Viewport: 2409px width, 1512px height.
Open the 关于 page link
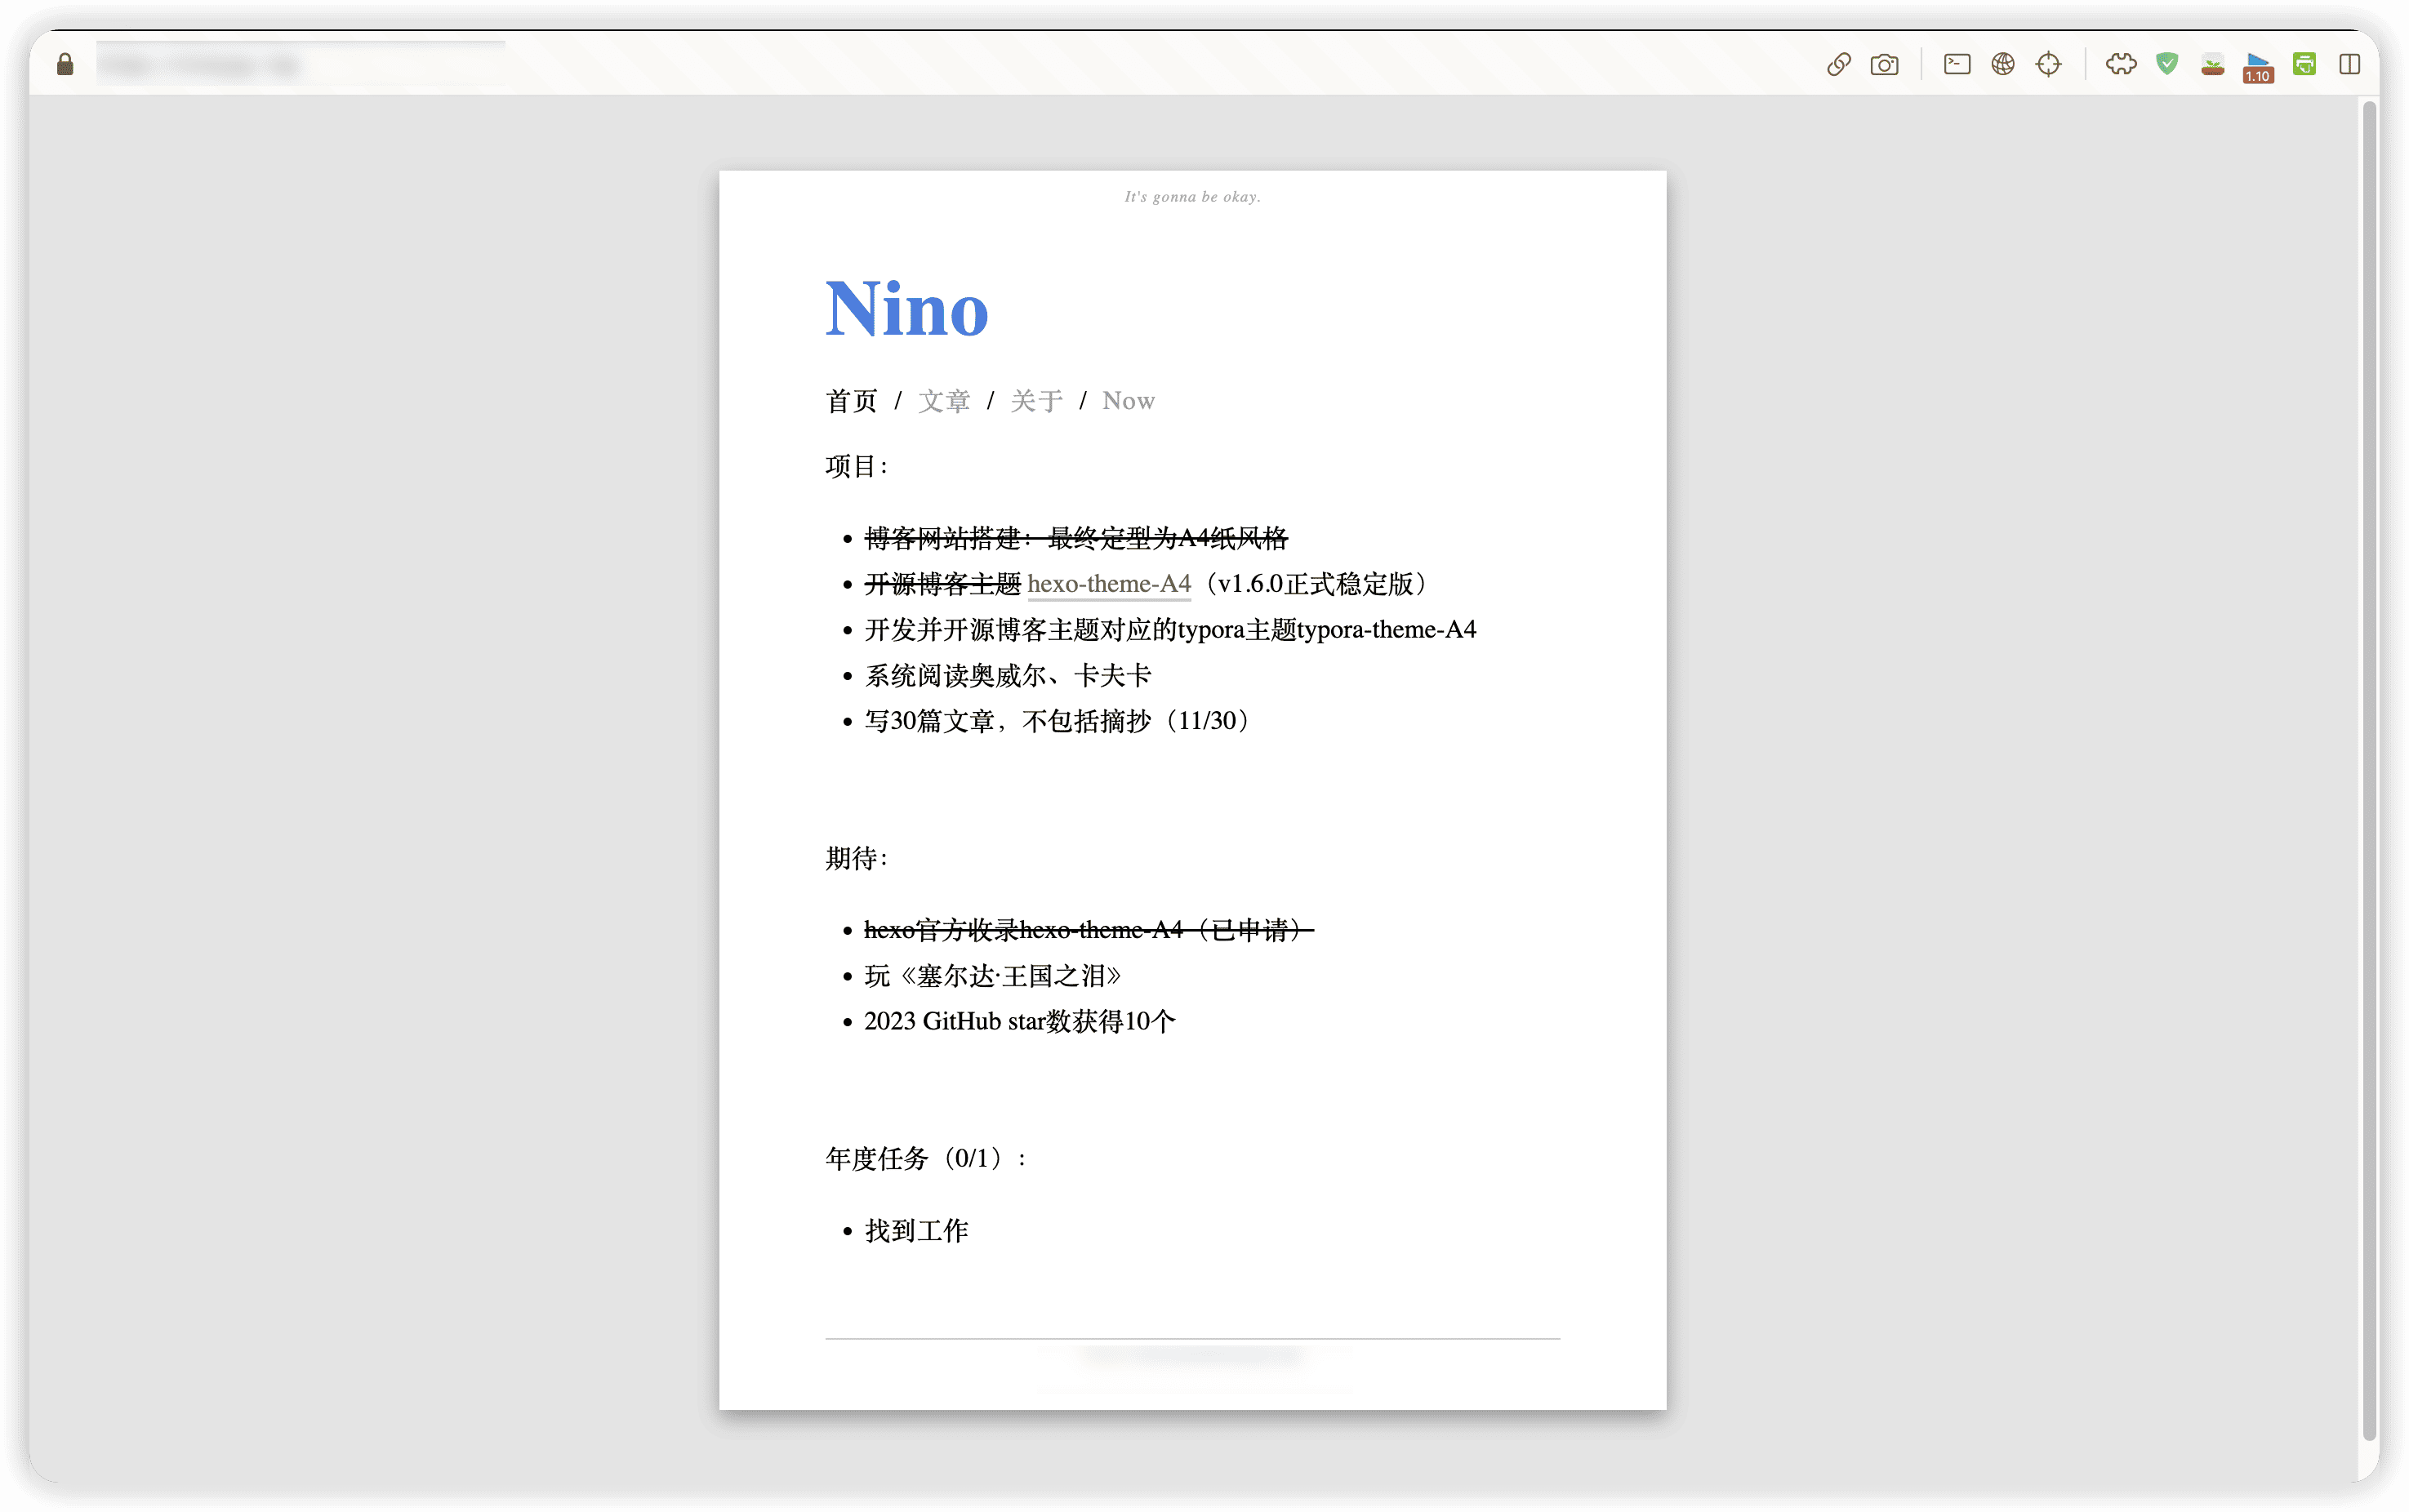tap(1036, 401)
